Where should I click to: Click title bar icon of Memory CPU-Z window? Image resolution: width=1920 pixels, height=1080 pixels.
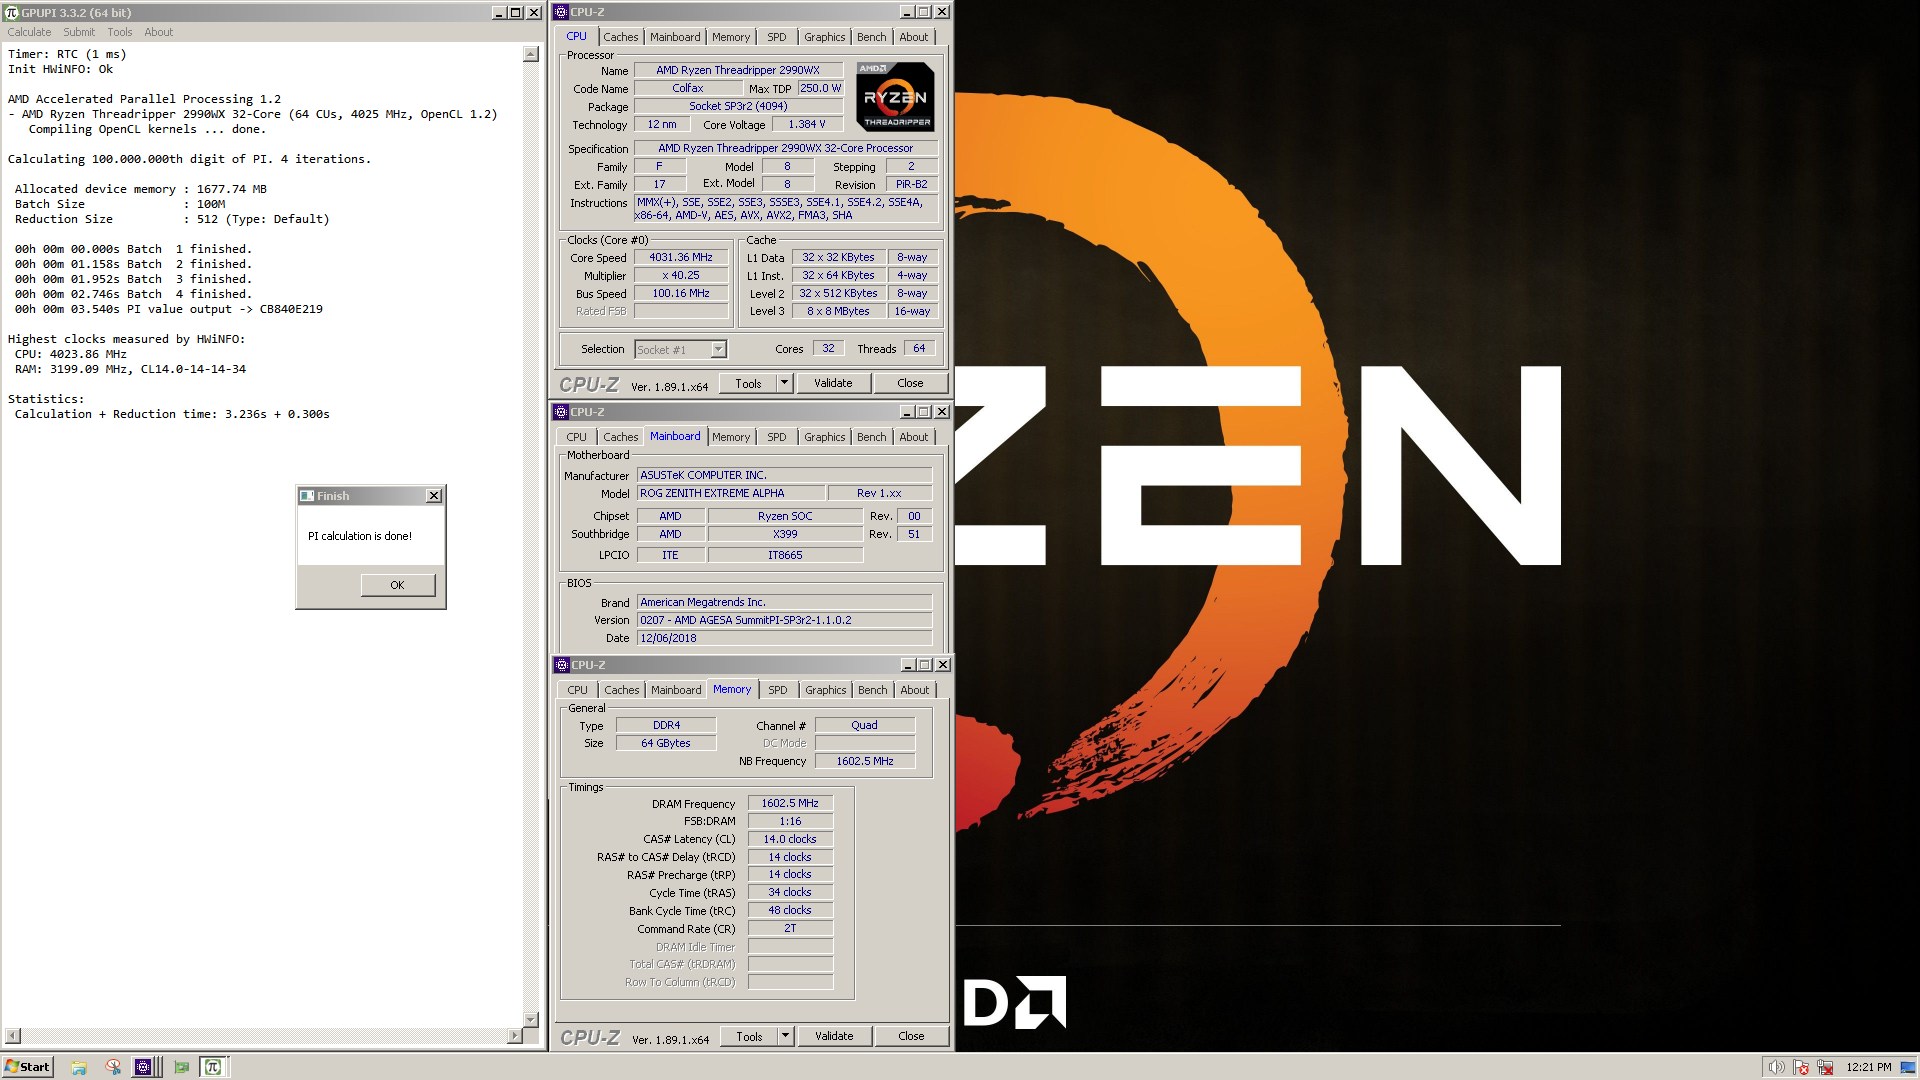pyautogui.click(x=563, y=665)
